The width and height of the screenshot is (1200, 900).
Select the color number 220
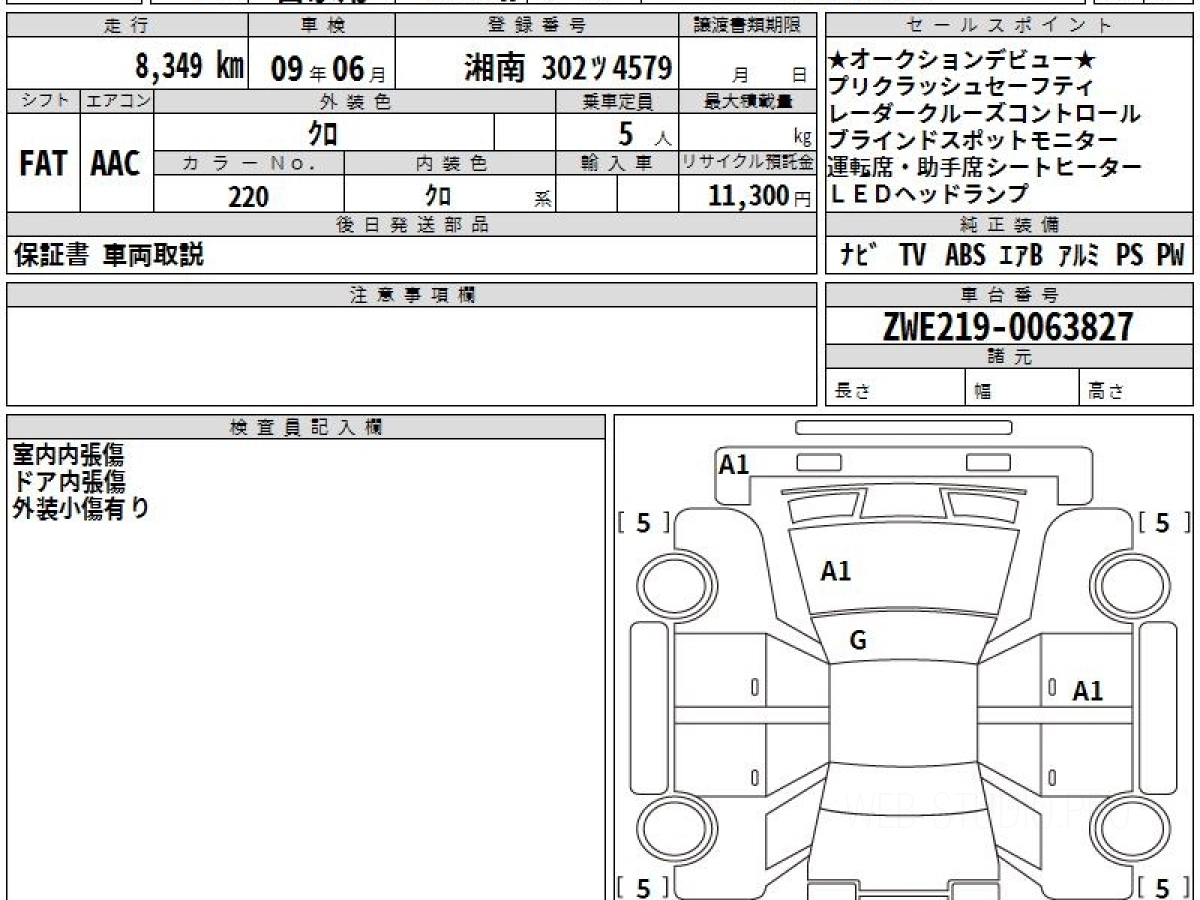[248, 197]
